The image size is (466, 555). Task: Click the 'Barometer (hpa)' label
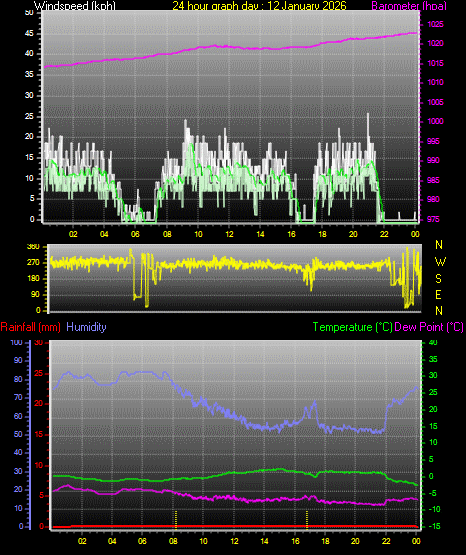pyautogui.click(x=409, y=6)
